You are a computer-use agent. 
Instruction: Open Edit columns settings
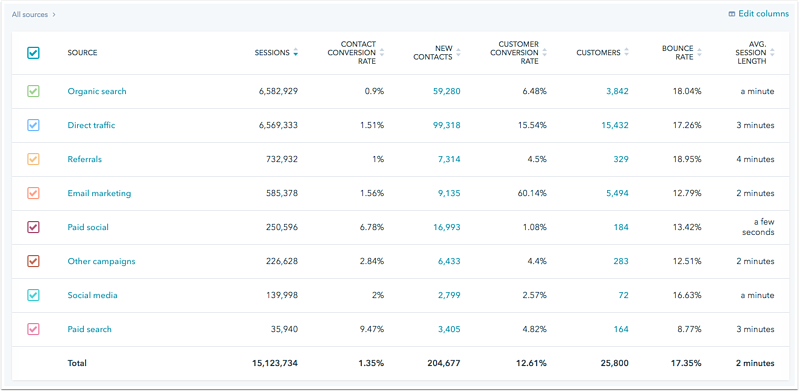(759, 14)
